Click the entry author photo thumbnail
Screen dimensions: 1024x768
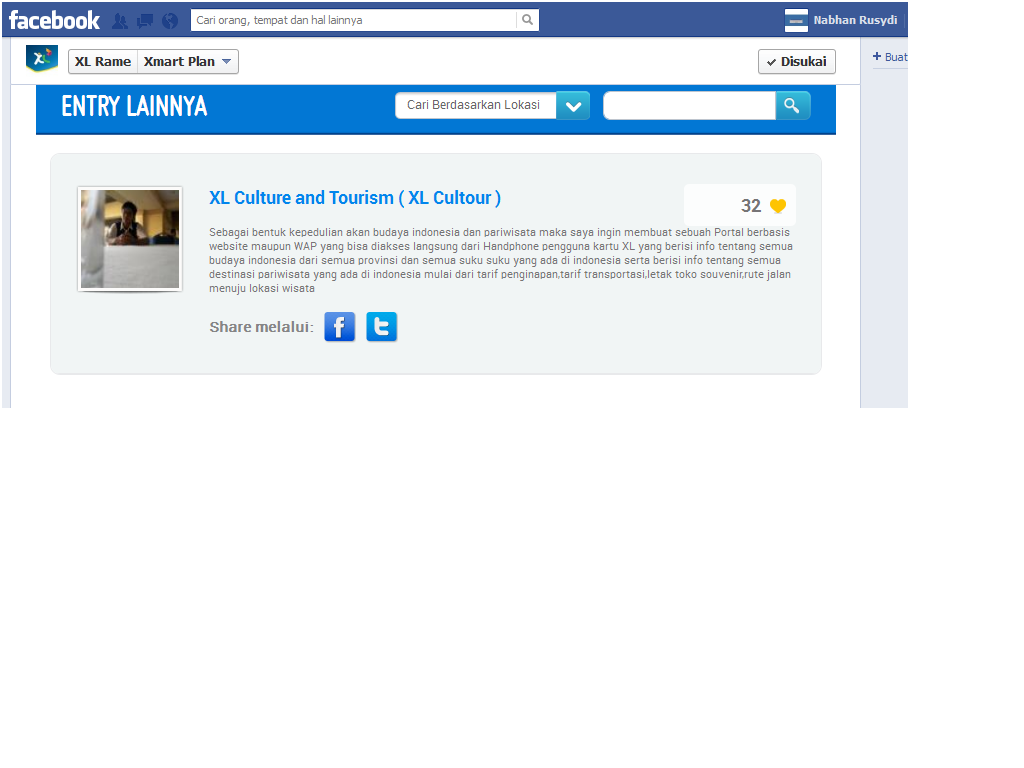pos(130,239)
